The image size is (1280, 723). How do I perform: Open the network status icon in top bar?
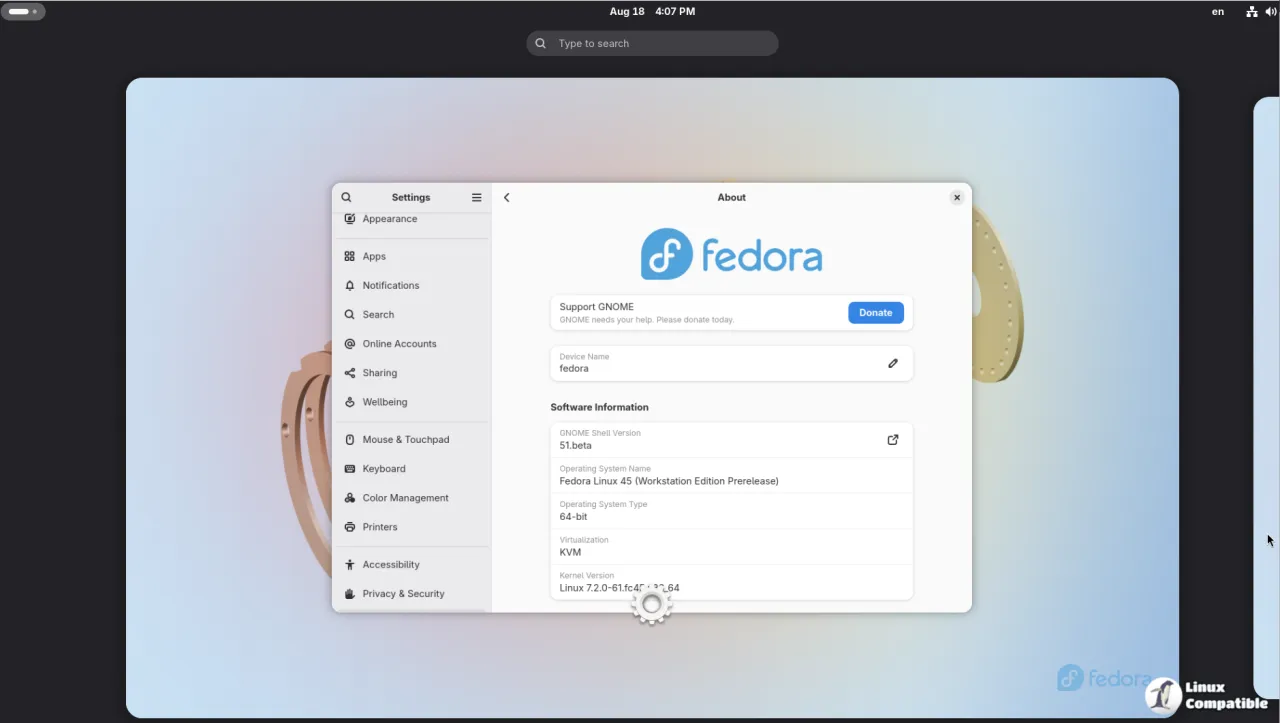coord(1251,12)
